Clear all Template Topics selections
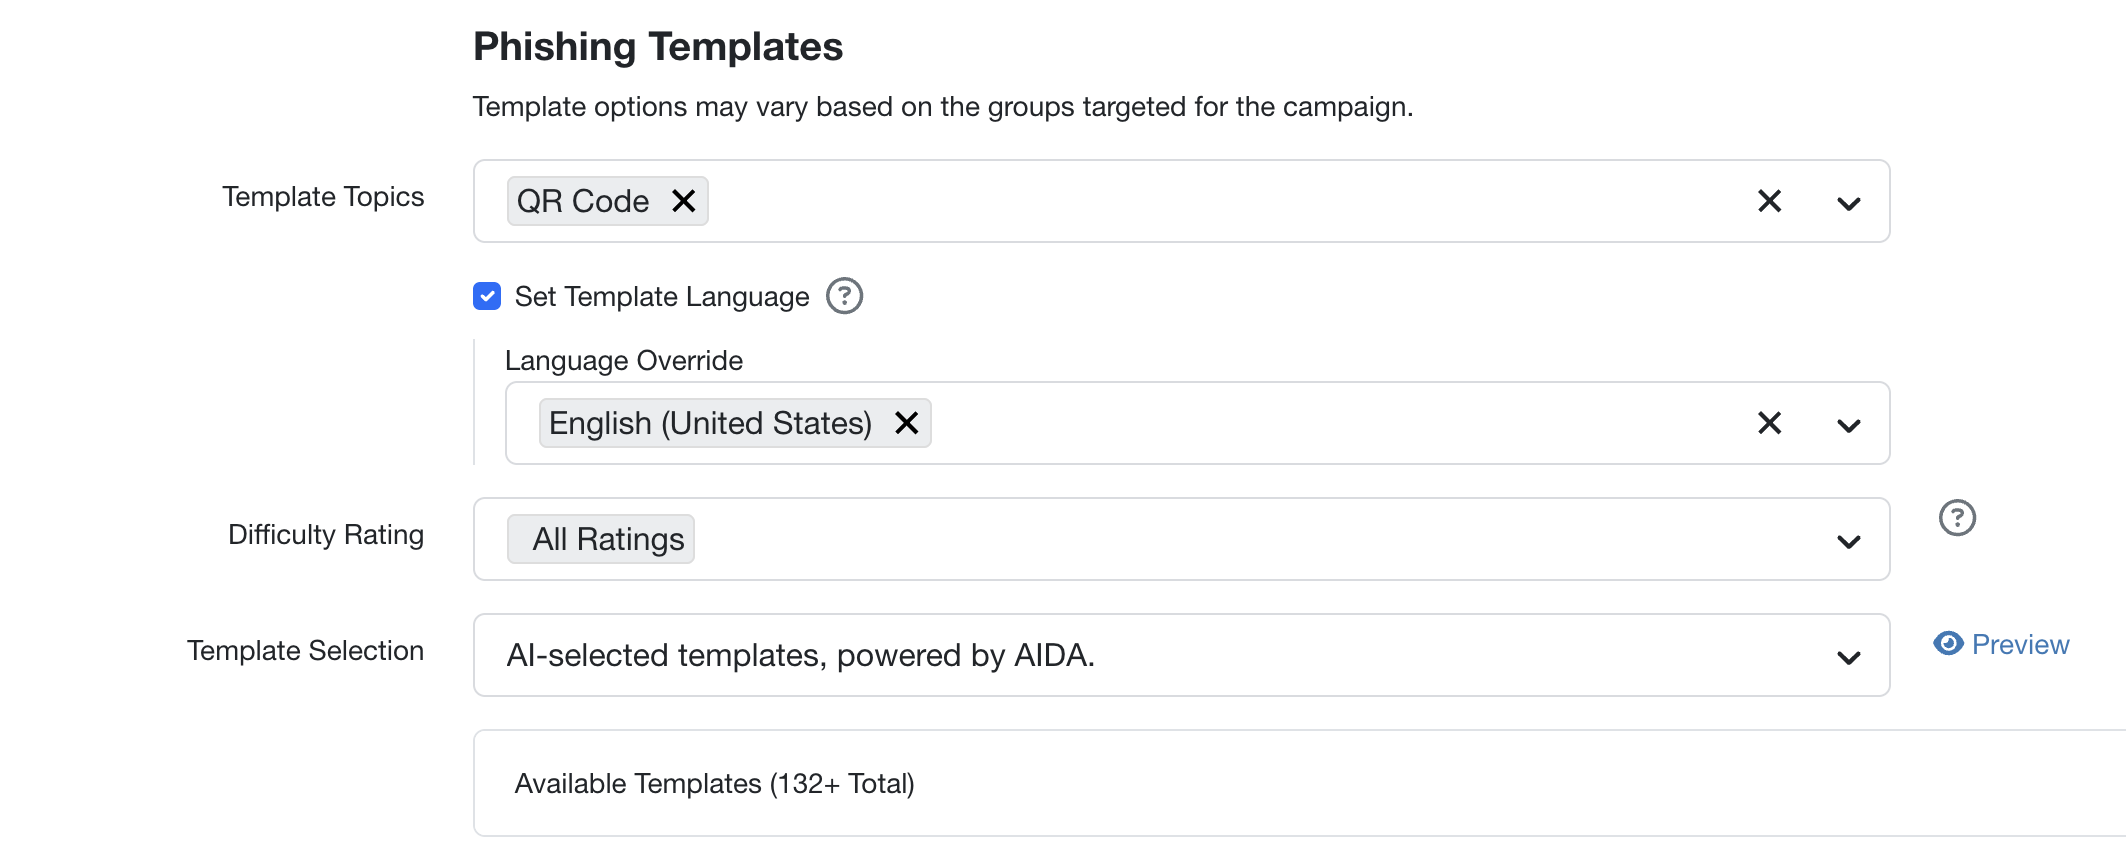This screenshot has height=857, width=2126. 1769,201
